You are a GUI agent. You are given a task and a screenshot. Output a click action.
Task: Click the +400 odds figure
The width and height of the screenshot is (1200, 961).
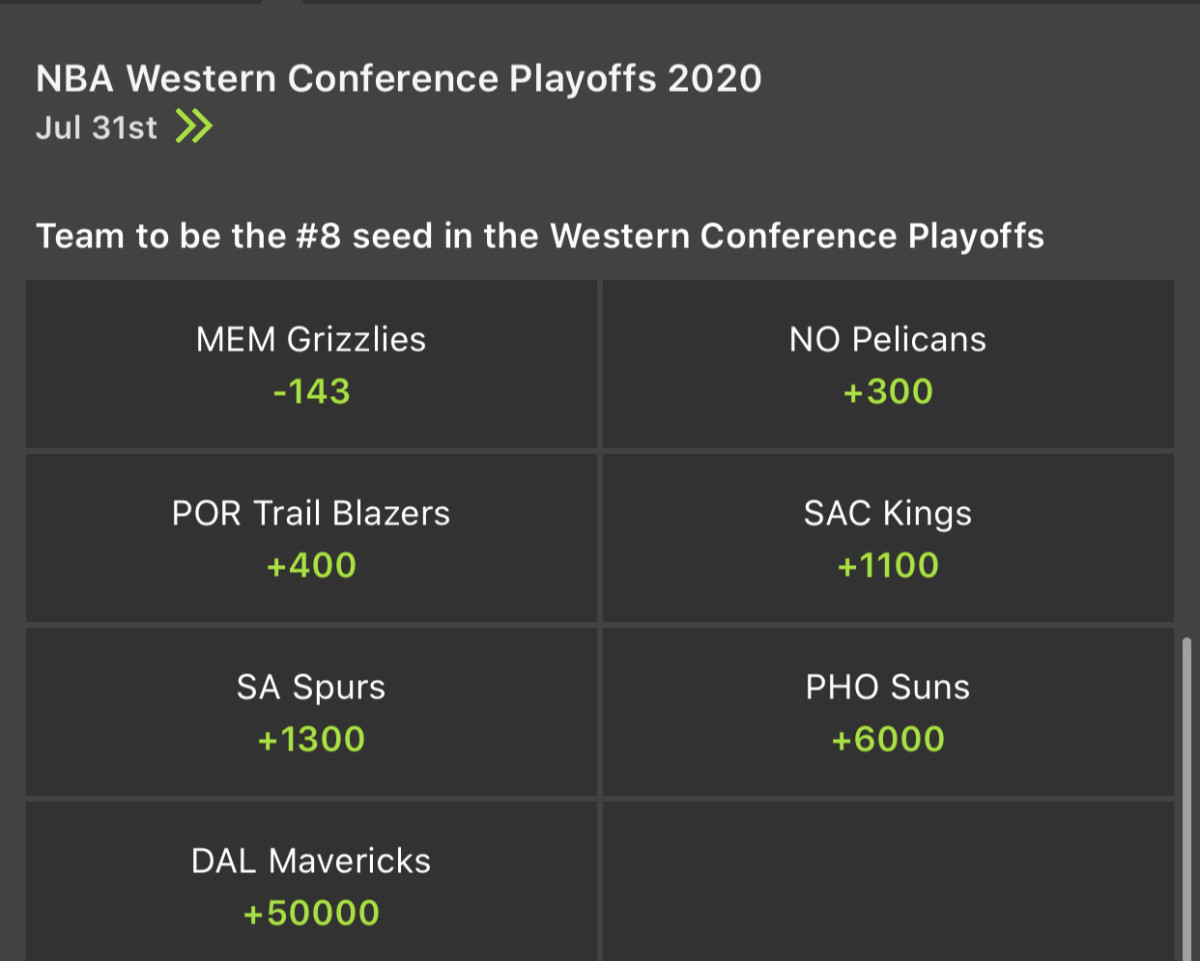point(311,566)
